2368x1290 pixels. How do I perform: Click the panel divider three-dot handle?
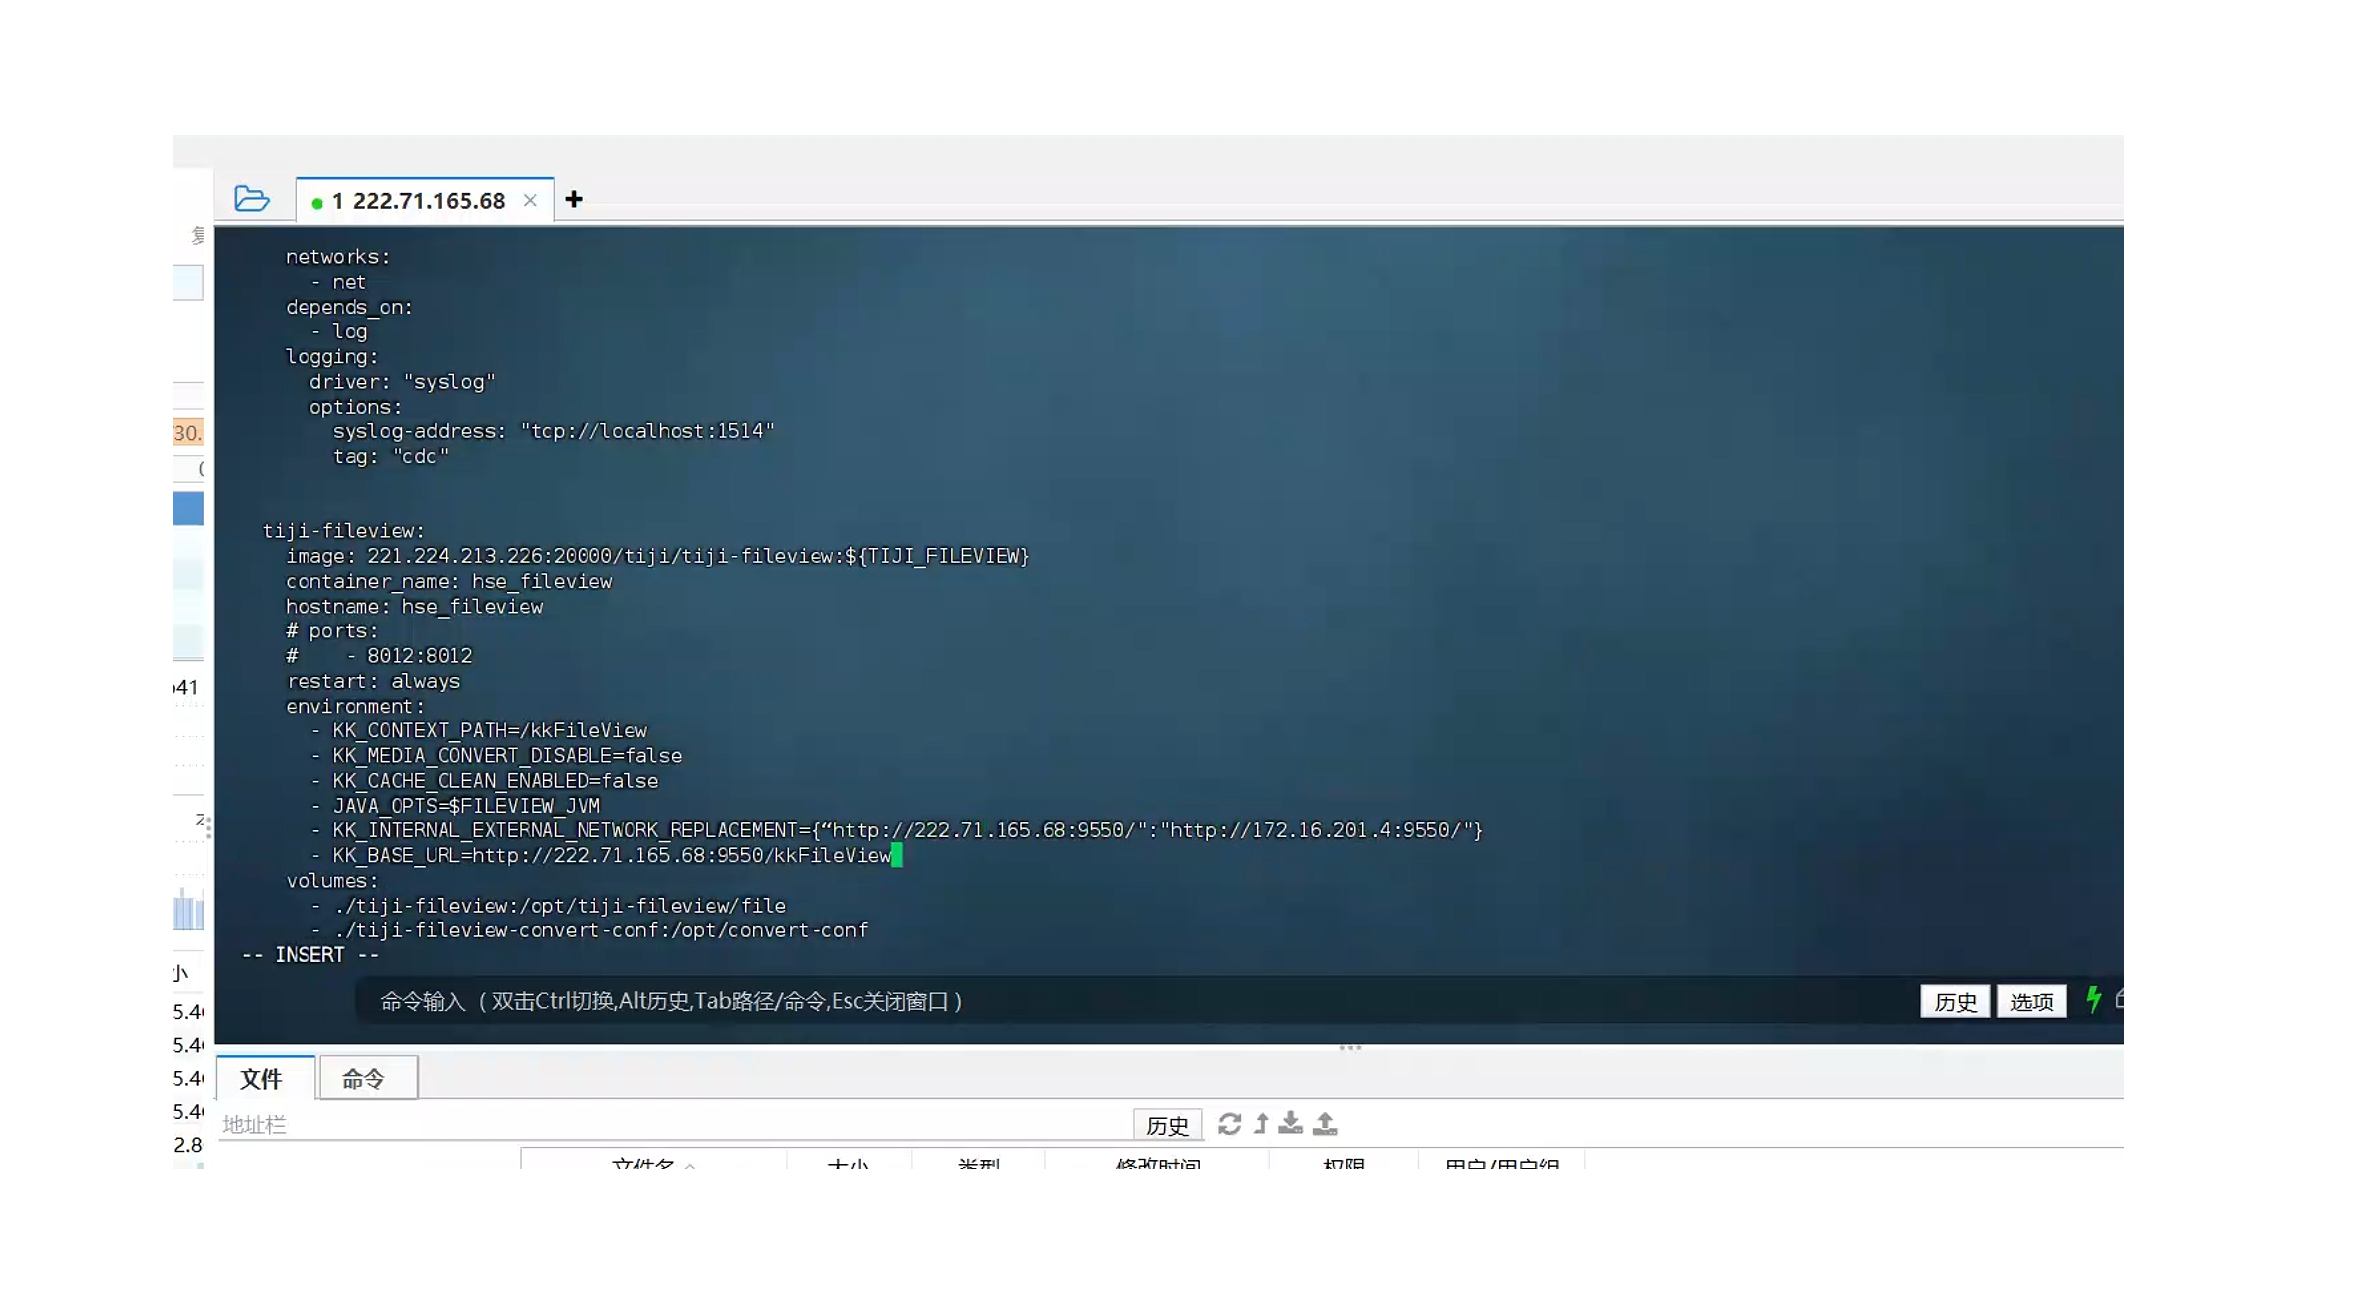click(x=1350, y=1047)
